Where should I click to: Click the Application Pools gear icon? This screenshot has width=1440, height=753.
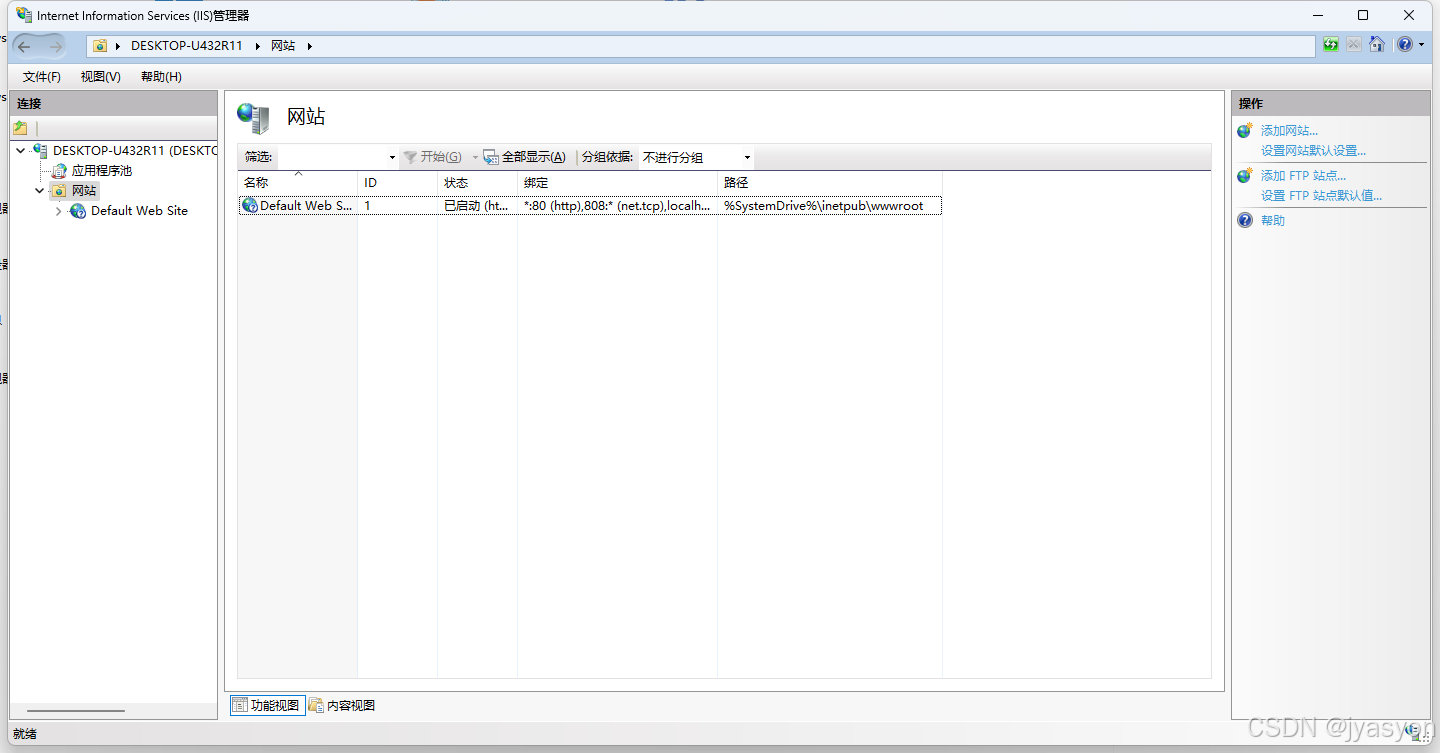coord(60,171)
